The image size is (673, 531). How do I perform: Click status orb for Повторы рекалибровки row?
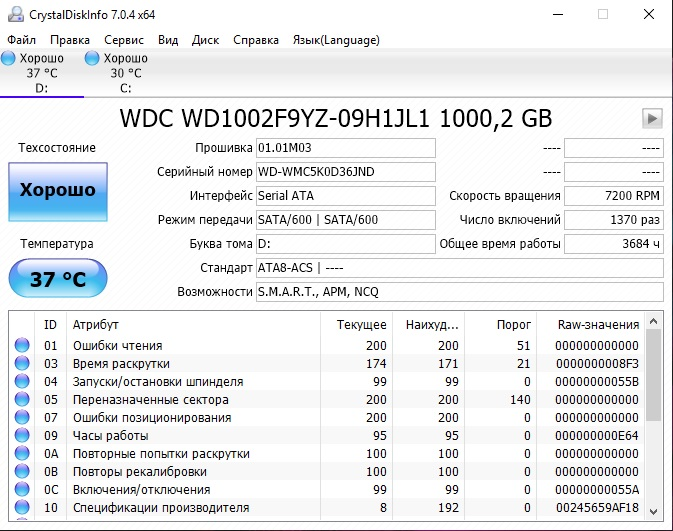click(x=22, y=471)
